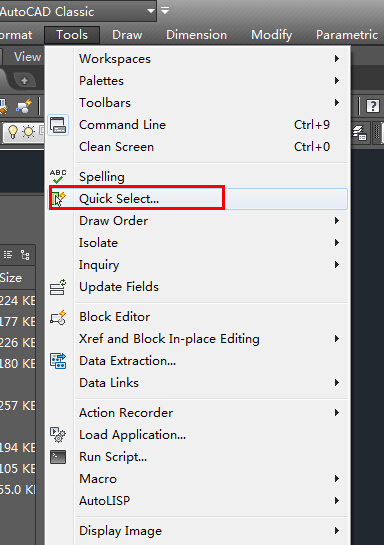Toggle the layer sun freeze icon
The height and width of the screenshot is (545, 384).
[28, 132]
